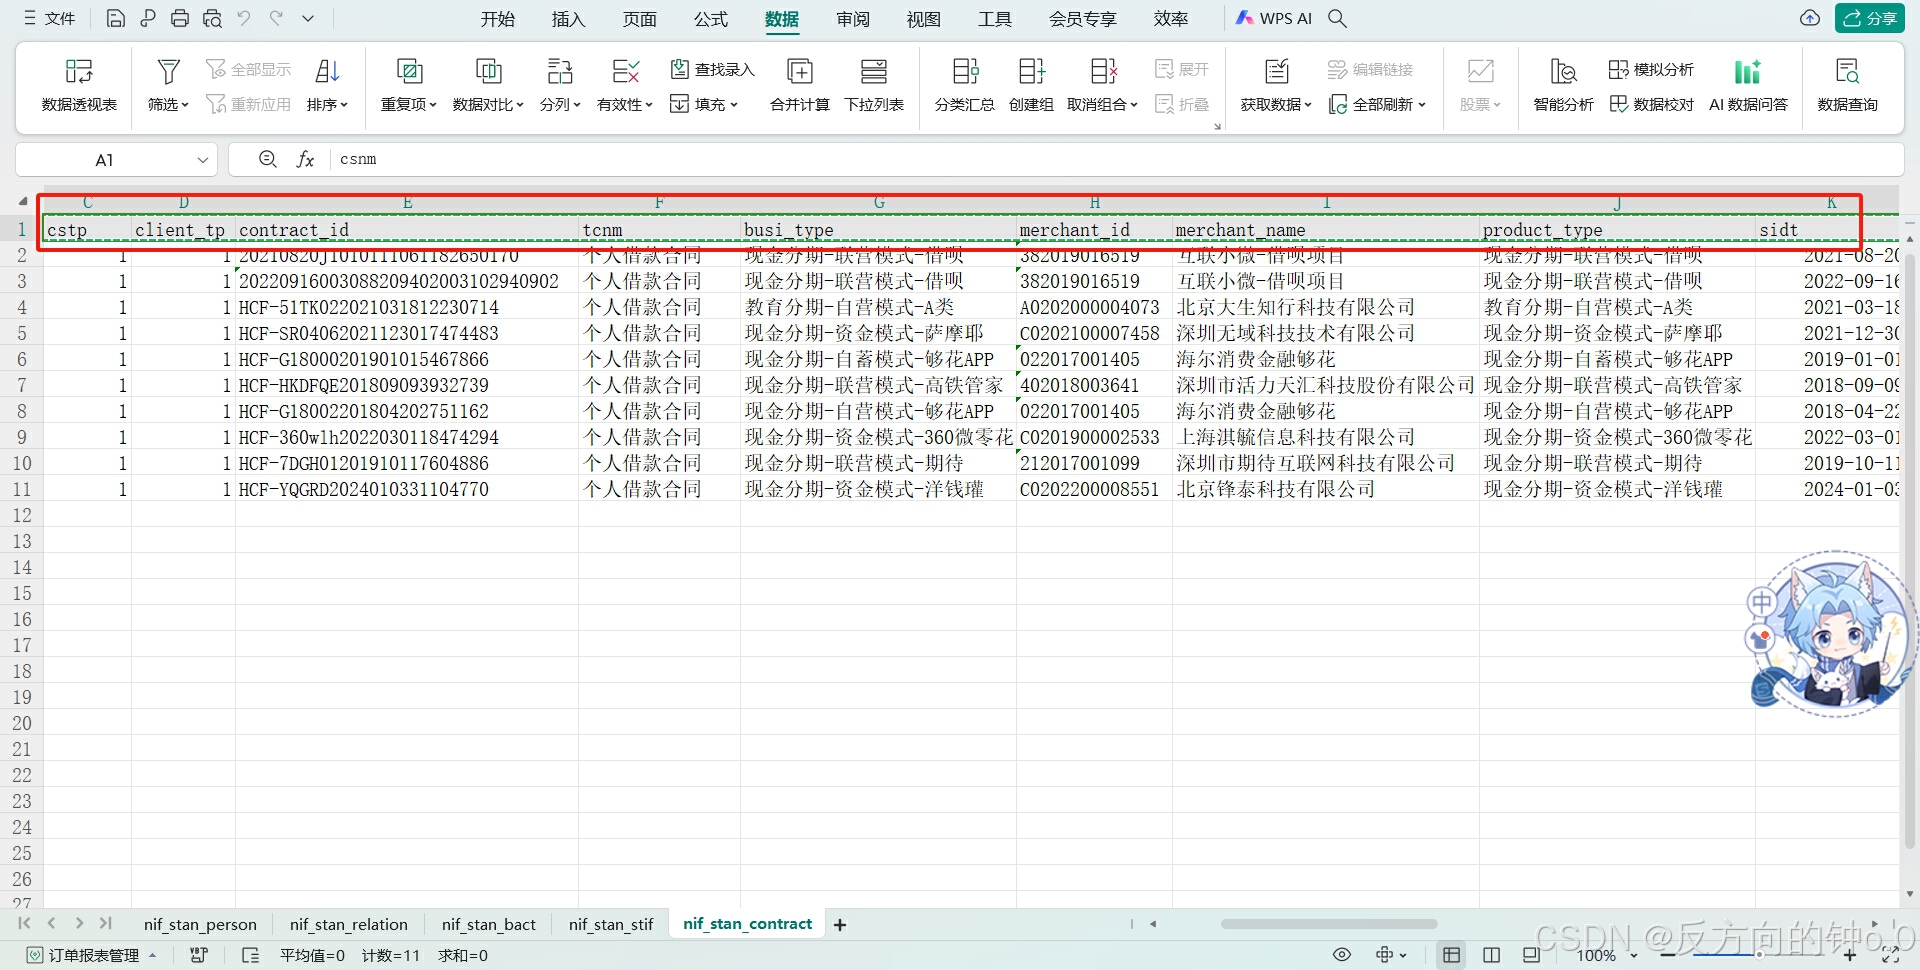Open the 文件 menu
Viewport: 1920px width, 970px height.
(49, 18)
